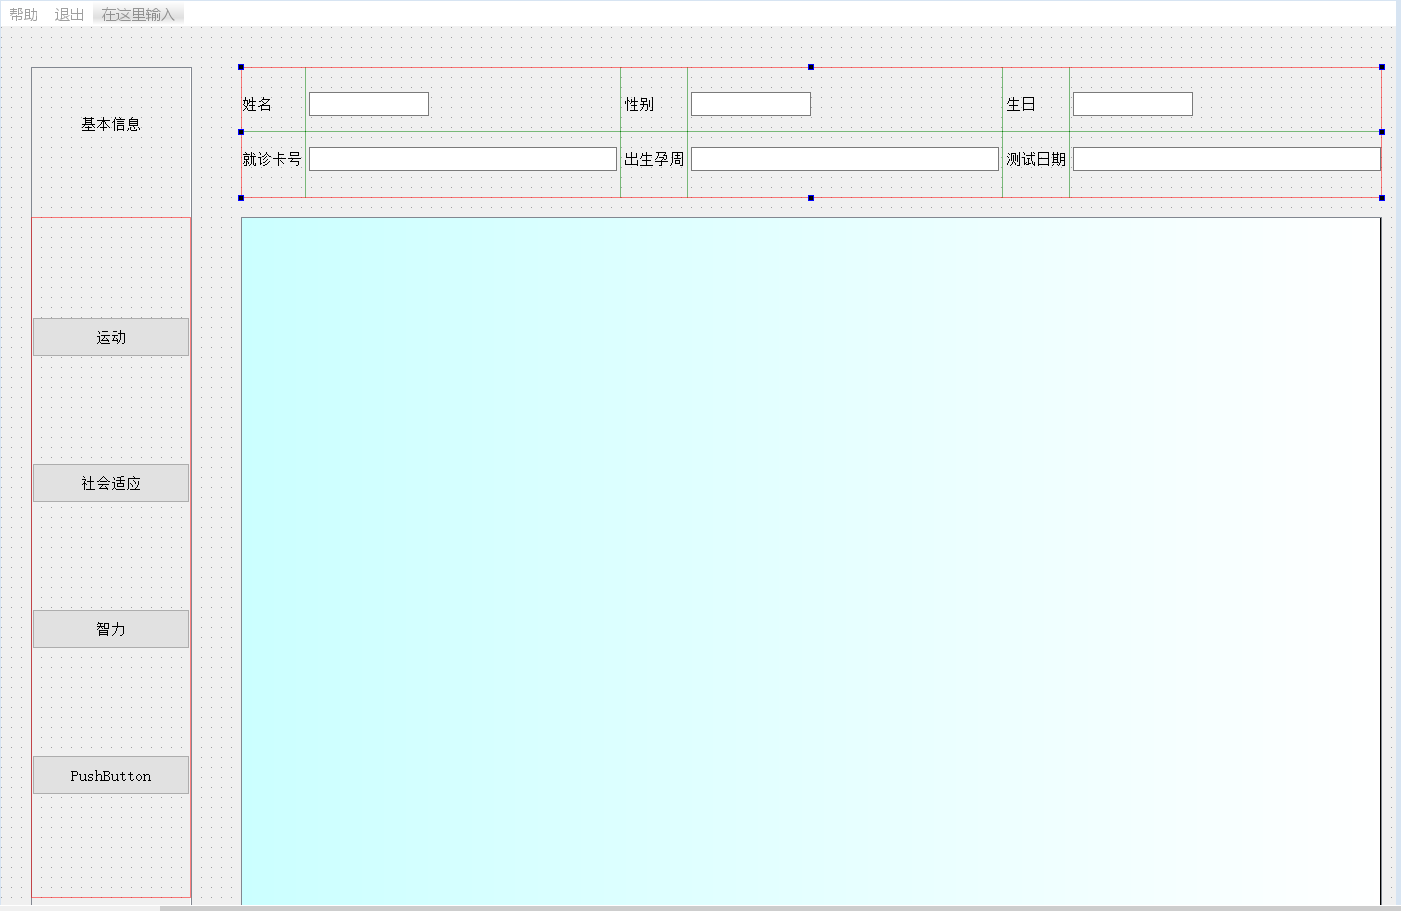Select the 生日 label

coord(1021,104)
